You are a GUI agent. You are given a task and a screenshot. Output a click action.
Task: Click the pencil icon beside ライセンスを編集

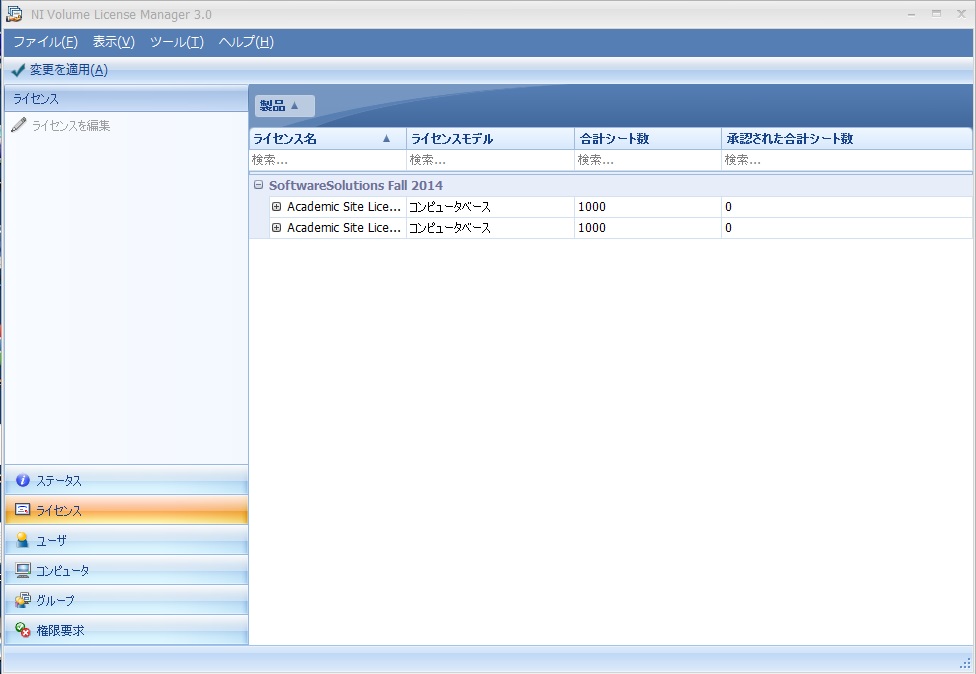coord(19,124)
